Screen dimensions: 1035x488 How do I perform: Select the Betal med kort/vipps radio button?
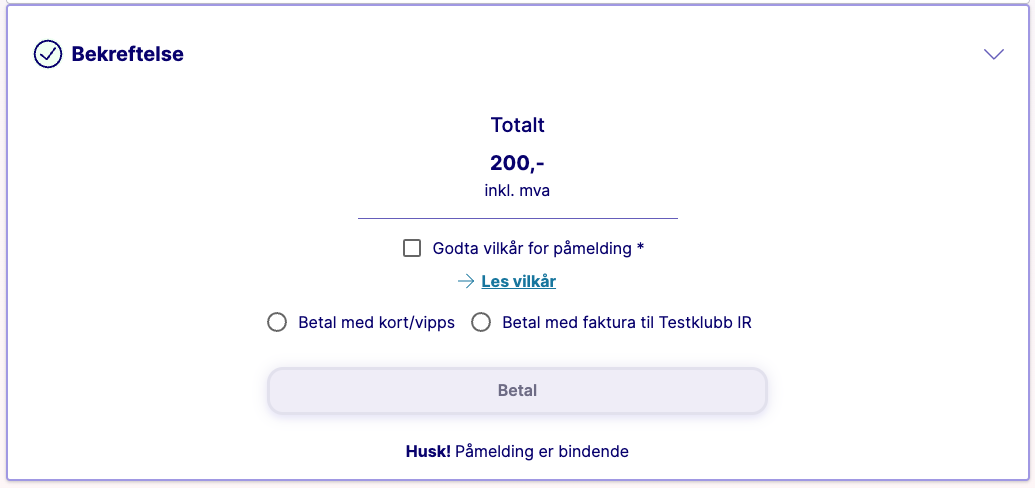pos(277,323)
